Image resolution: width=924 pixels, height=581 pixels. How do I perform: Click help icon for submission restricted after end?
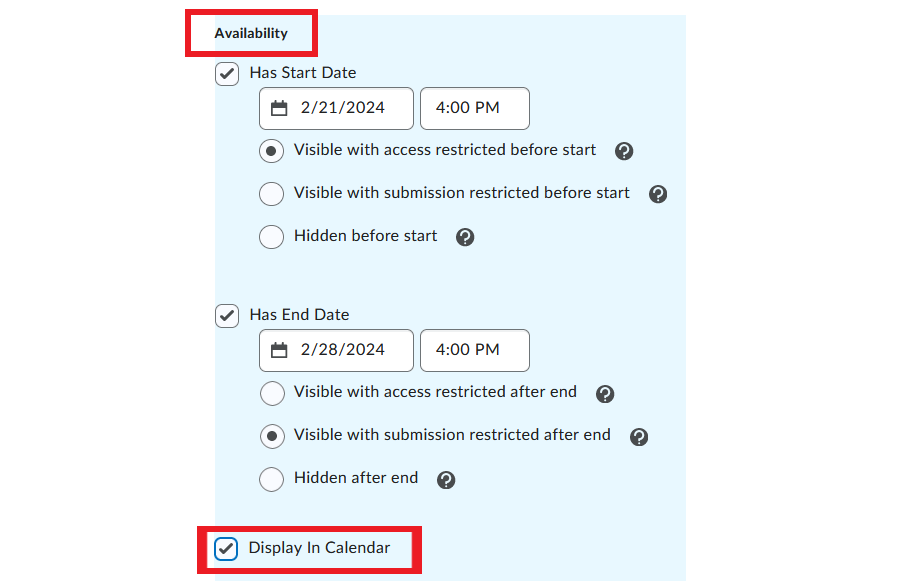(x=639, y=437)
